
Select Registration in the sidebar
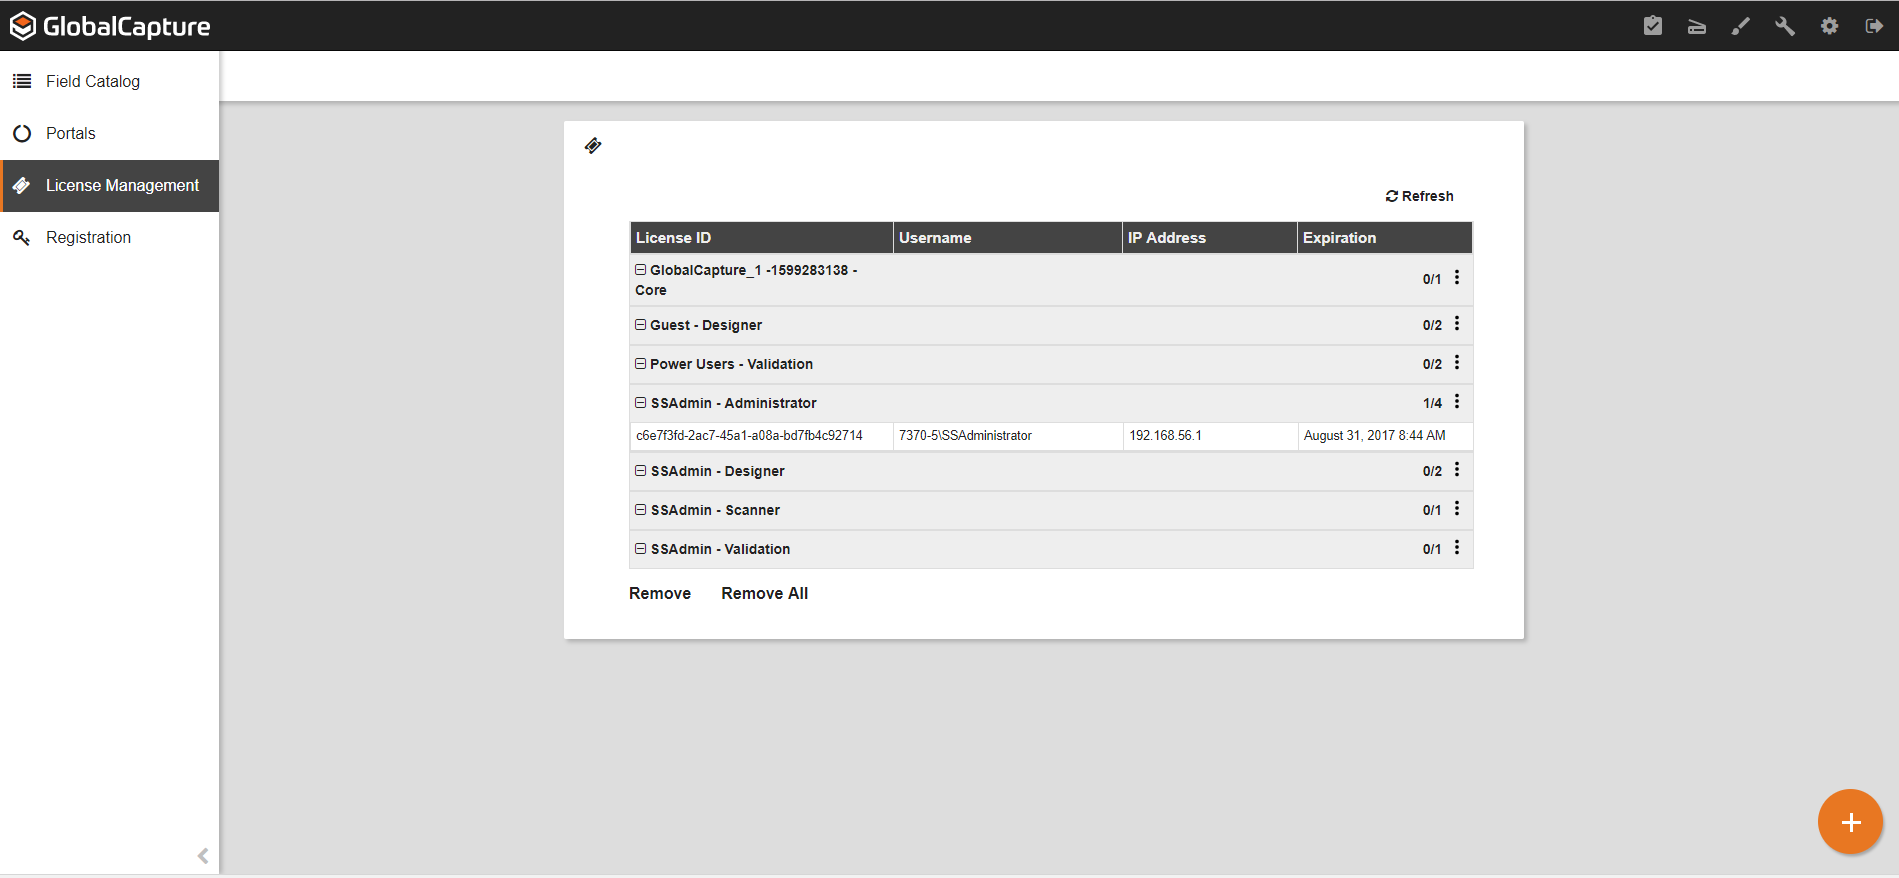88,237
